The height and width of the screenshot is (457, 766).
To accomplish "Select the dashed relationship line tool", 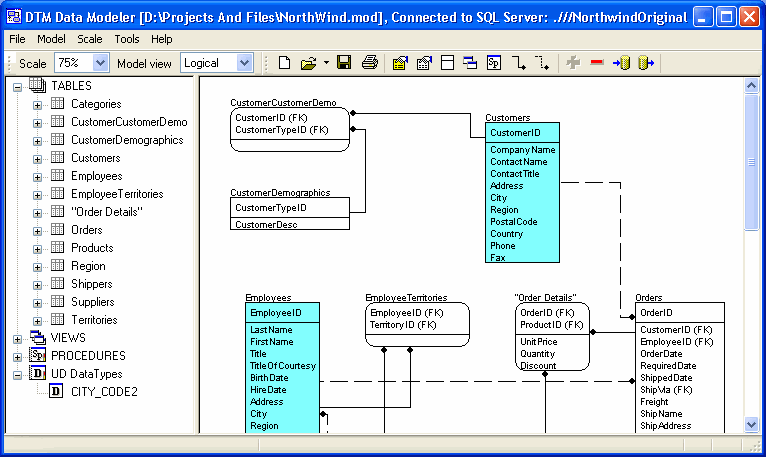I will click(x=542, y=63).
